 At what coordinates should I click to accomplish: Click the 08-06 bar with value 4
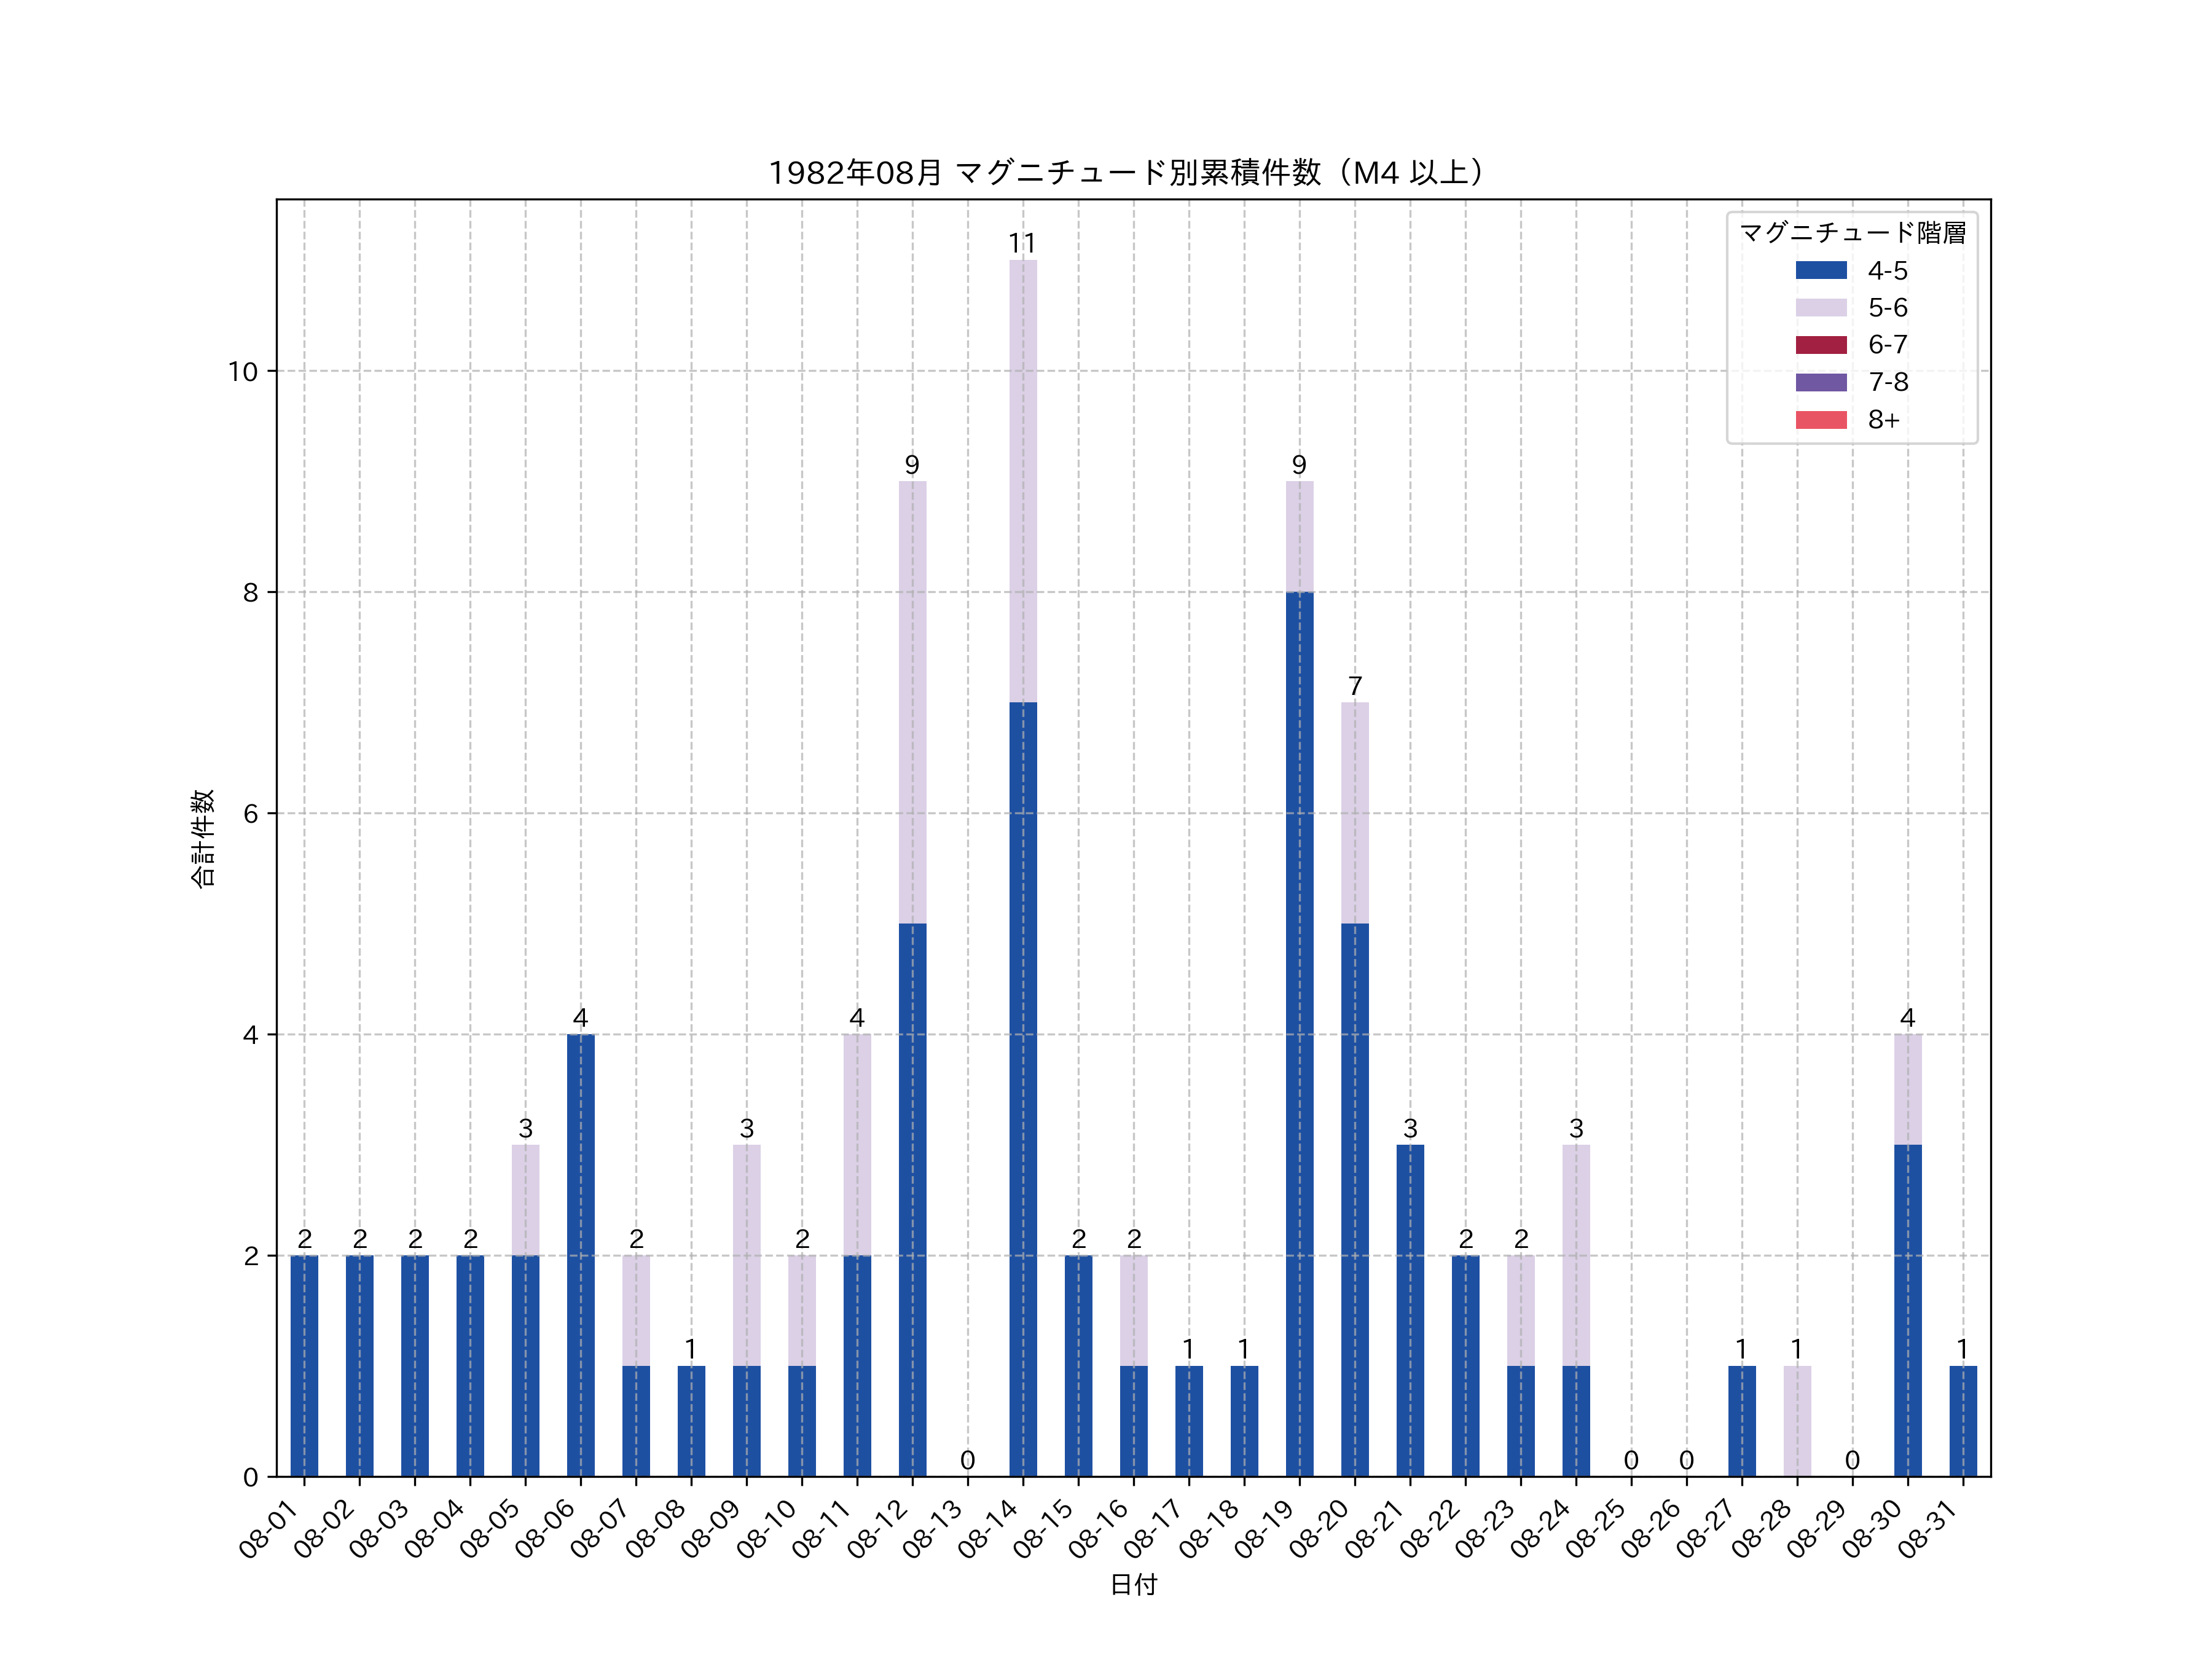(580, 1255)
